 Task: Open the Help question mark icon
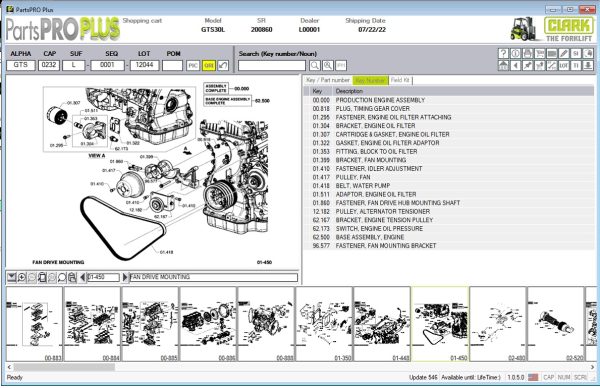point(503,54)
